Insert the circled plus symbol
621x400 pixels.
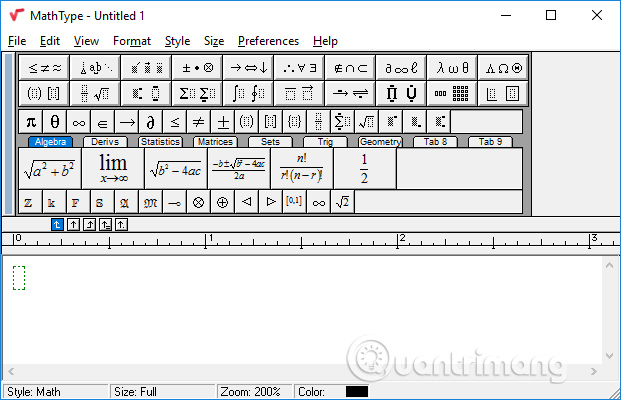click(223, 202)
